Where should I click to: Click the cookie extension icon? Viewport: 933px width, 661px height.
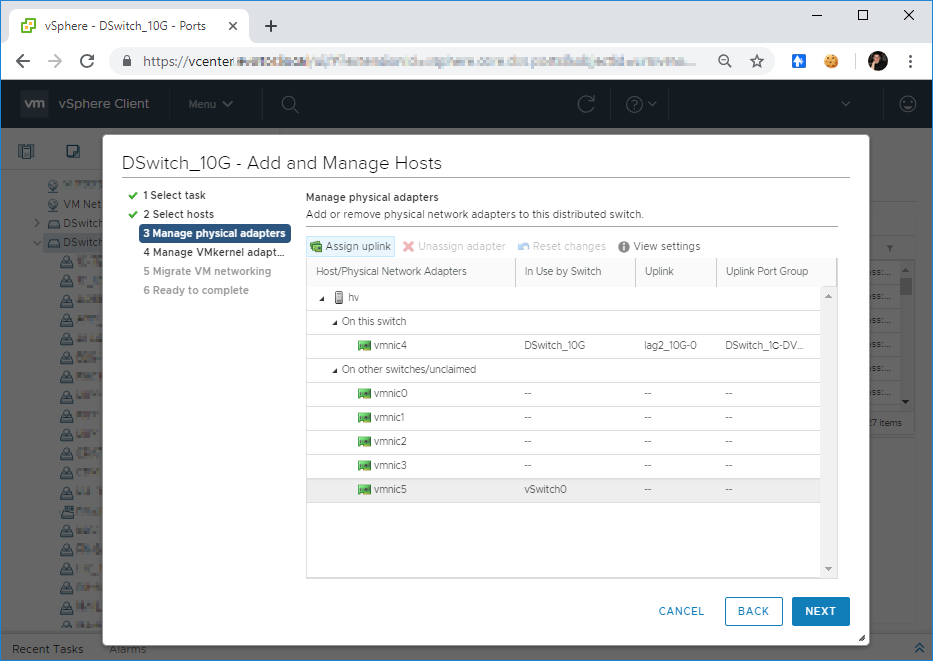[x=831, y=61]
